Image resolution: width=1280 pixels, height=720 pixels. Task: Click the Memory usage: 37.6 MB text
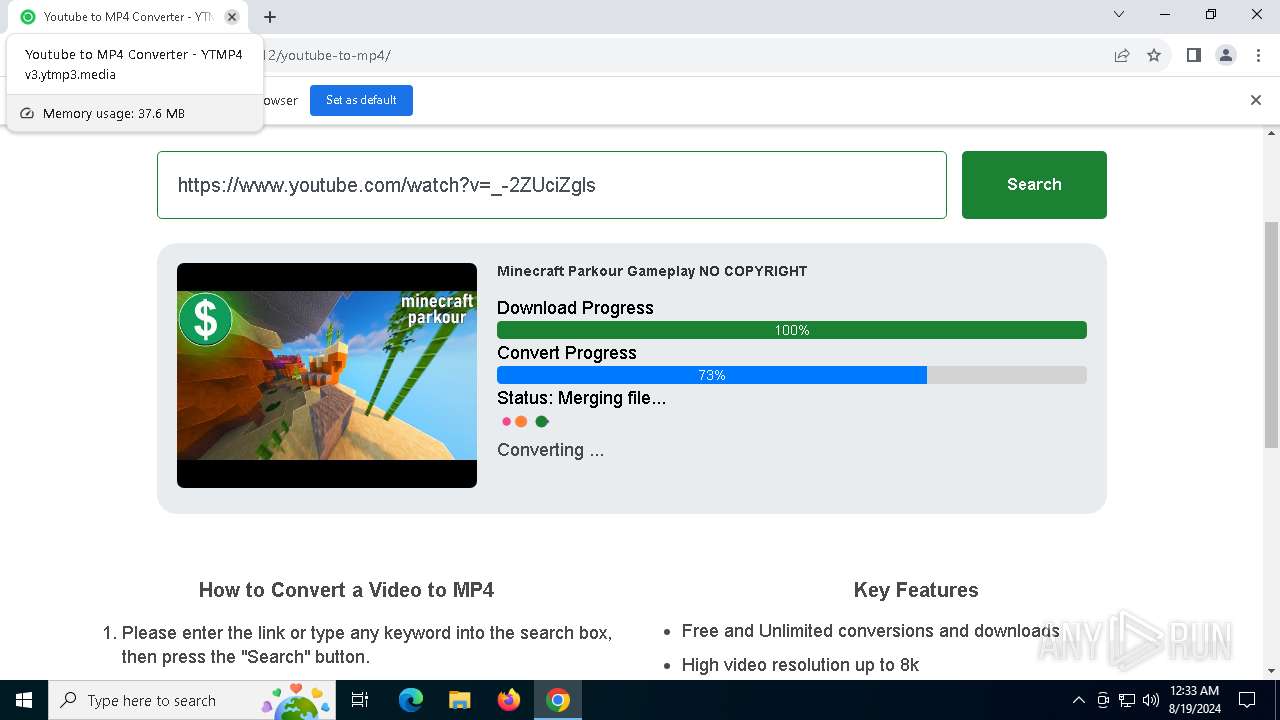point(114,114)
